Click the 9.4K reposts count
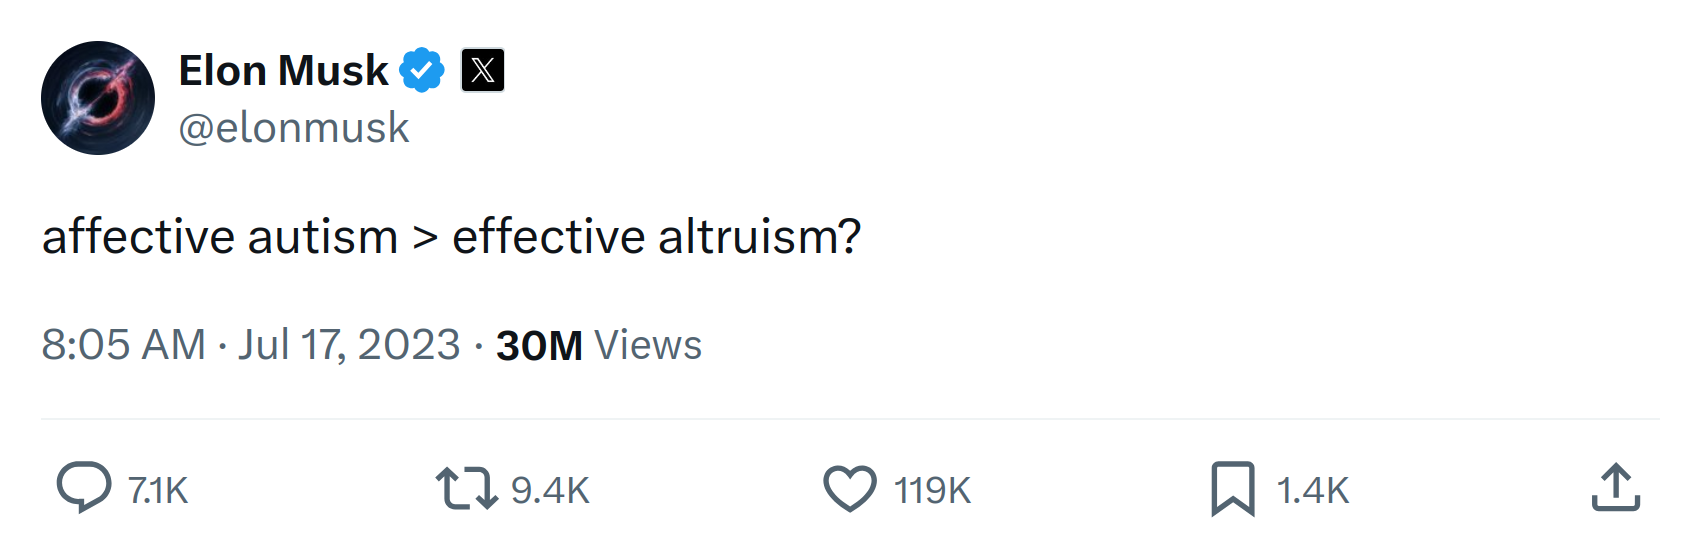 point(550,491)
